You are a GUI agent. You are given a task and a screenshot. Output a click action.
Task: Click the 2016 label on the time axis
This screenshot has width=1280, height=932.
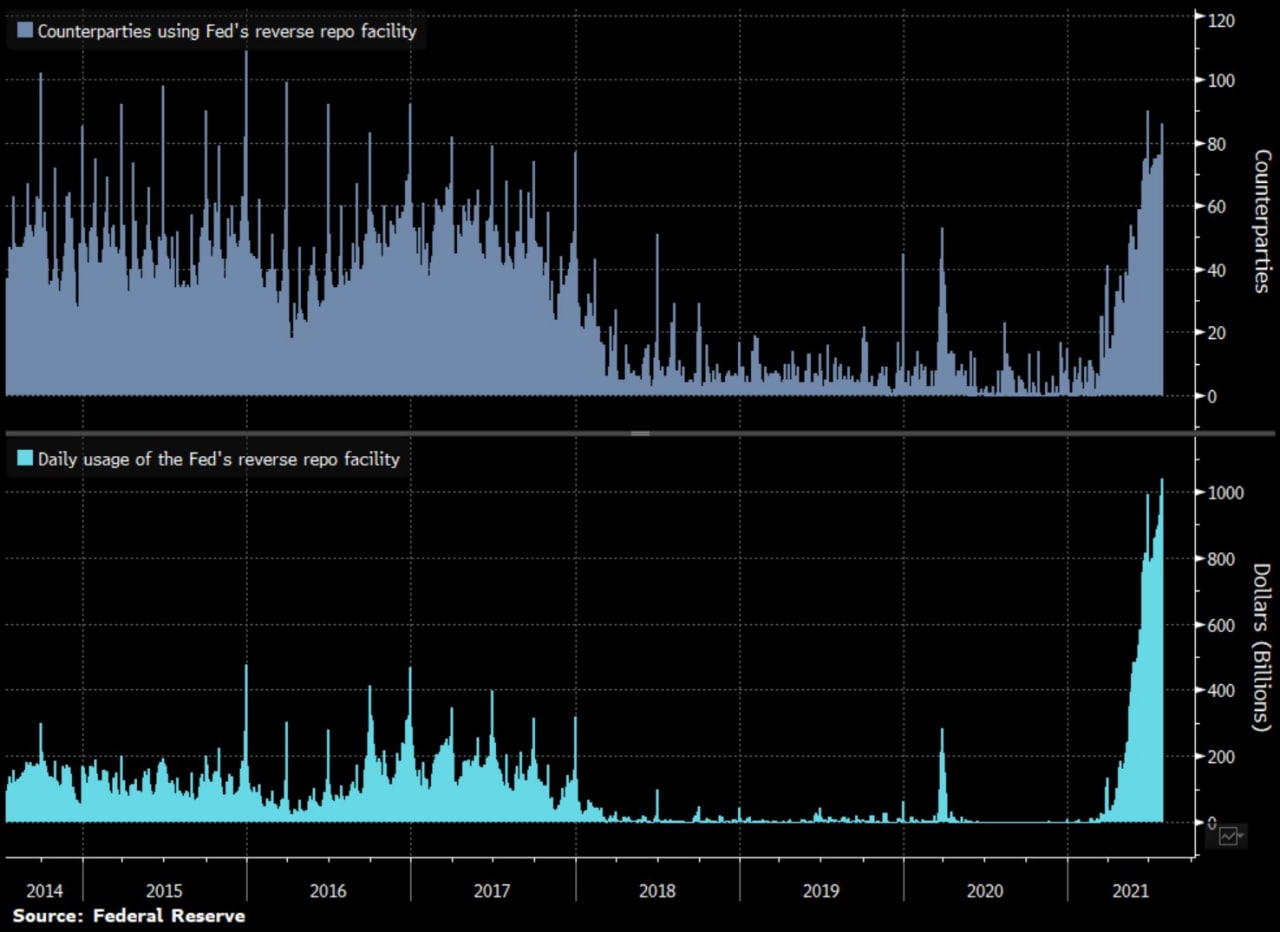328,889
